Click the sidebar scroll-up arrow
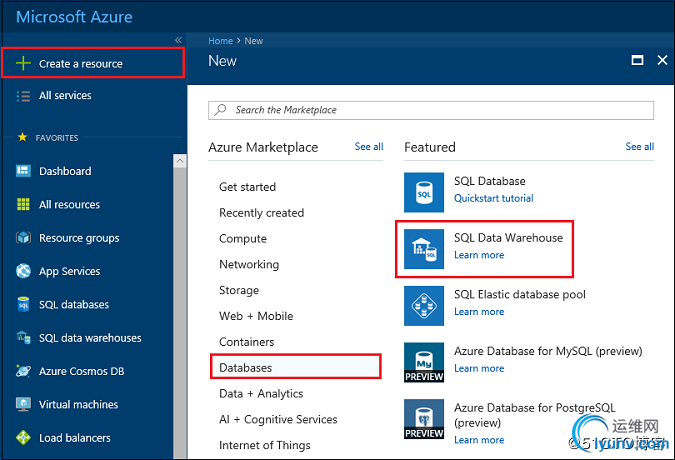Image resolution: width=675 pixels, height=460 pixels. click(180, 161)
